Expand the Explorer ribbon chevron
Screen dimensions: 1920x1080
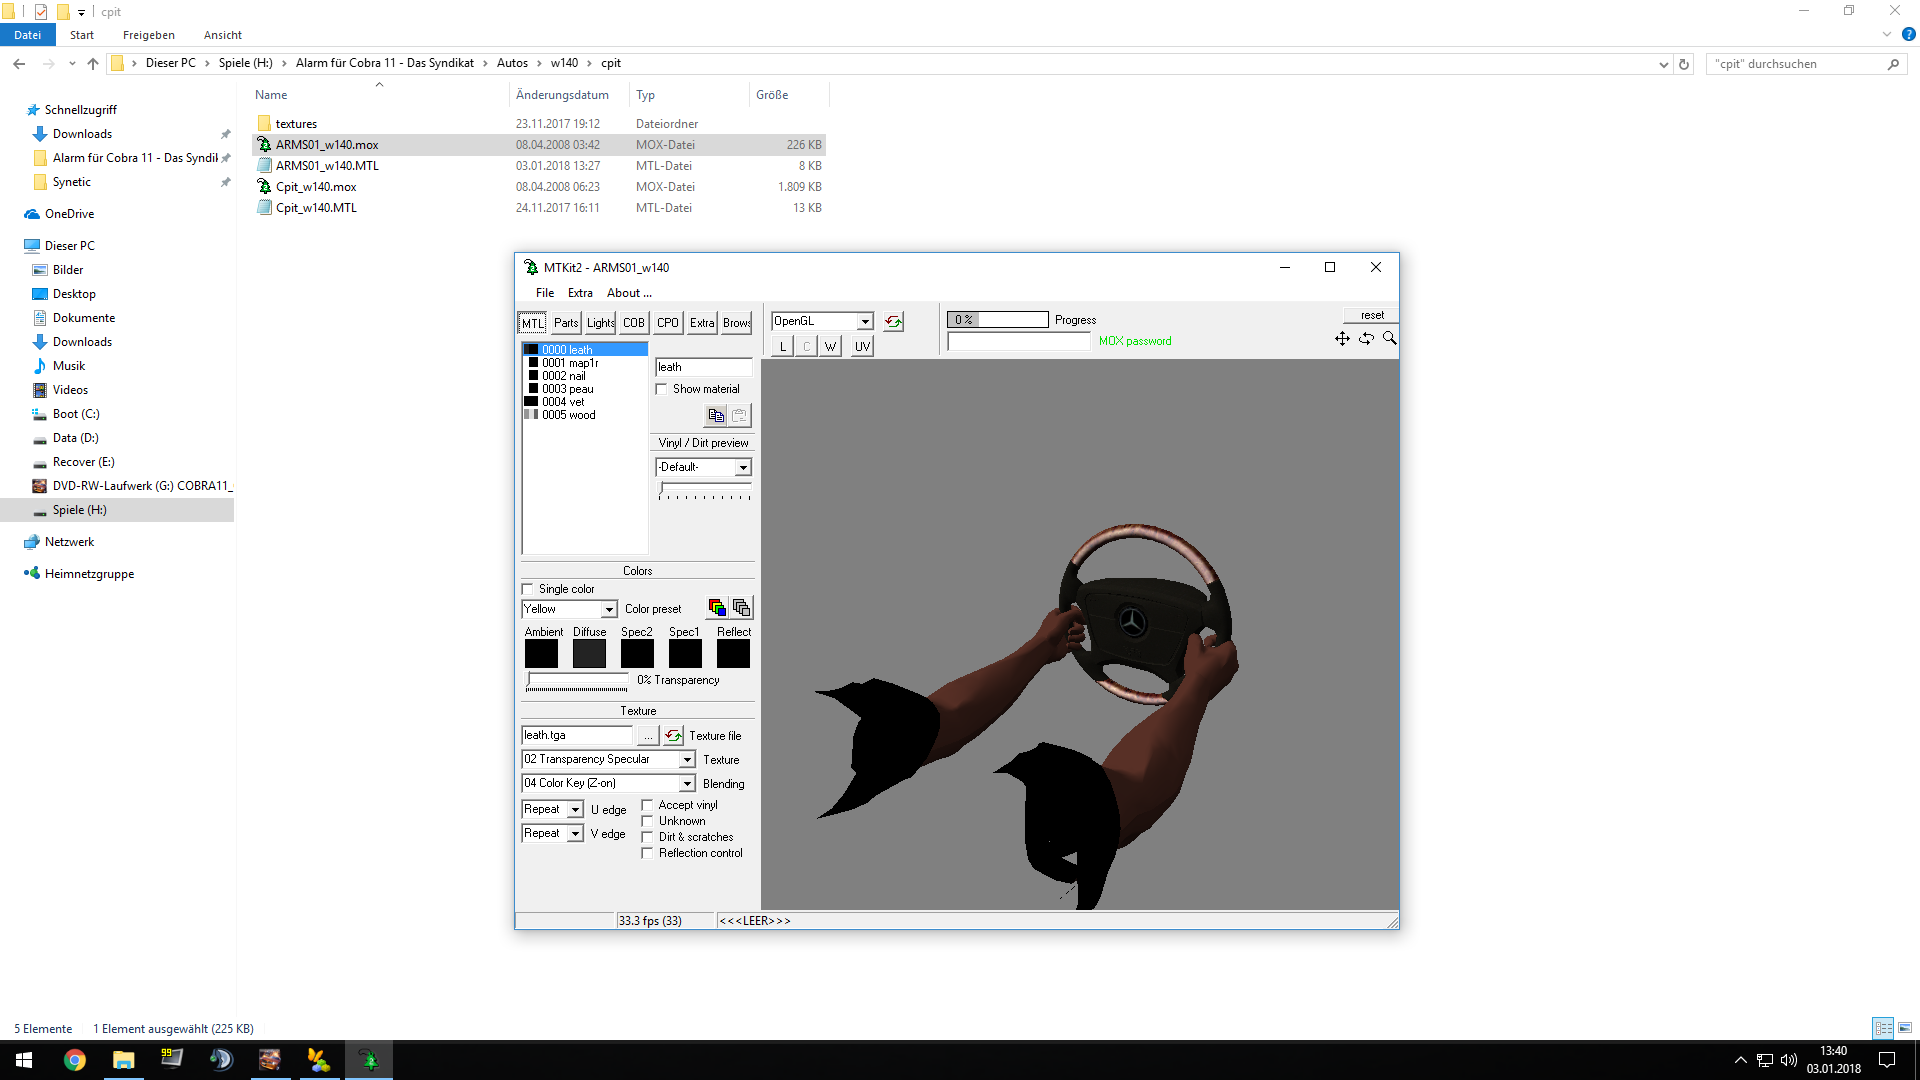1886,35
